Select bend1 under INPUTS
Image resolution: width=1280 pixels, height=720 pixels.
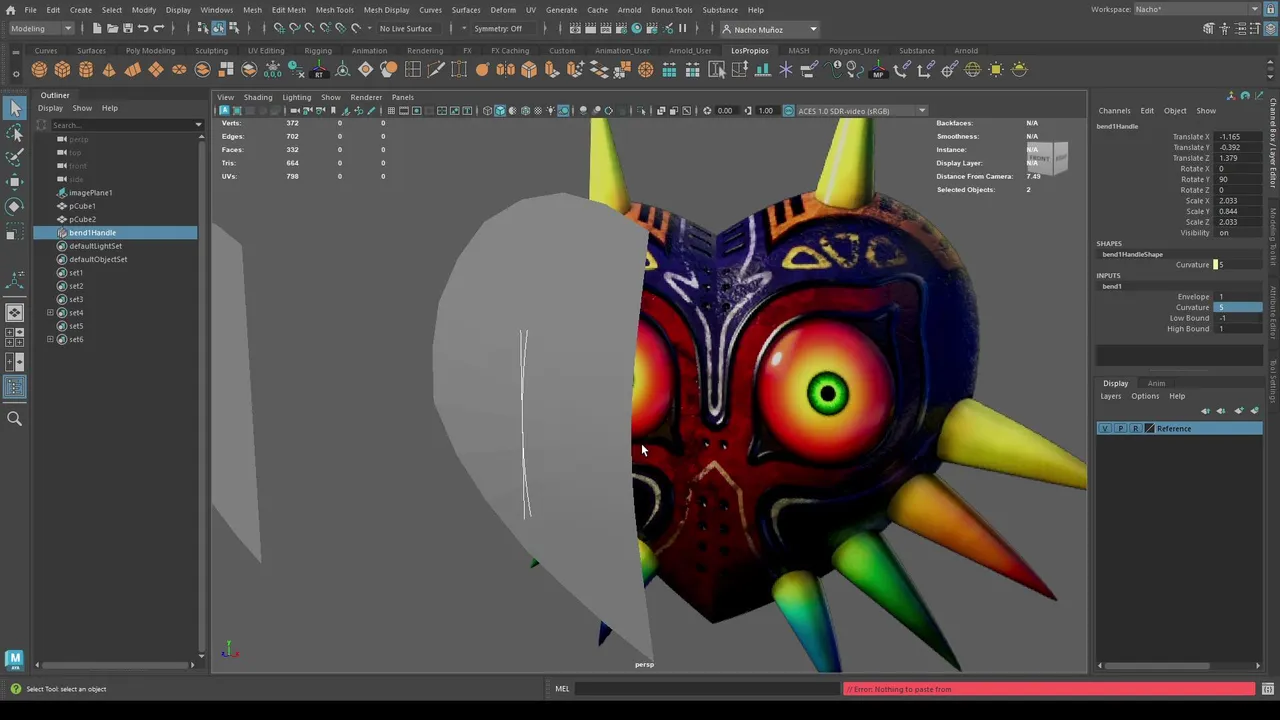point(1112,287)
